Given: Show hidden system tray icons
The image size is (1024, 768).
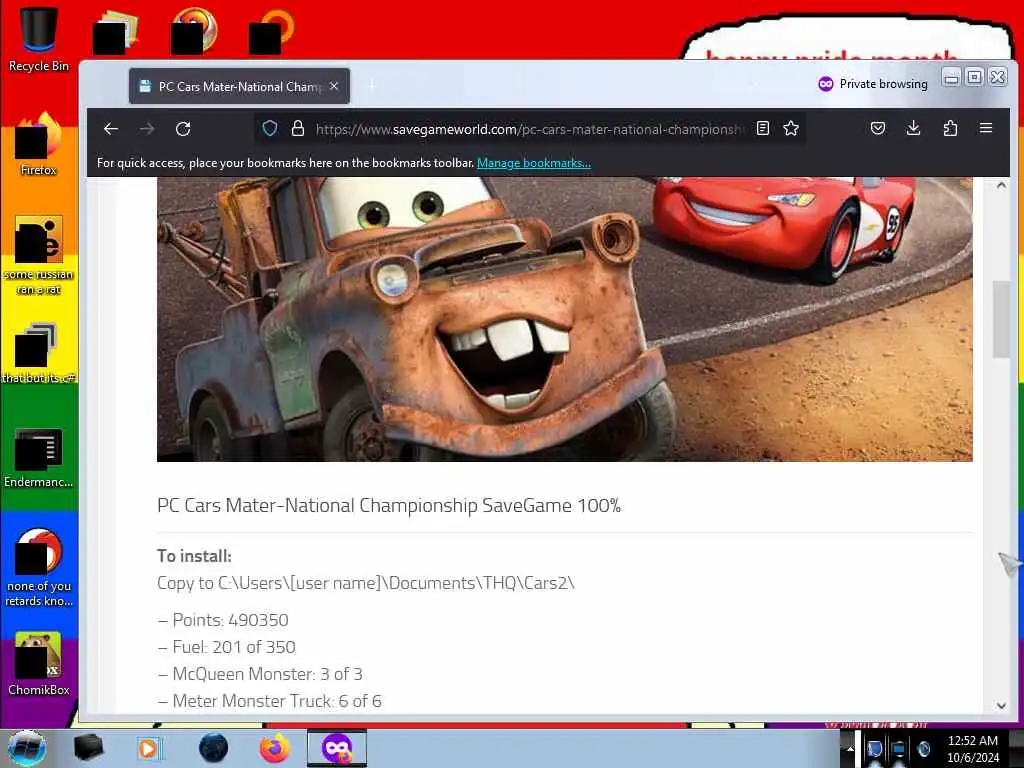Looking at the screenshot, I should [x=850, y=749].
